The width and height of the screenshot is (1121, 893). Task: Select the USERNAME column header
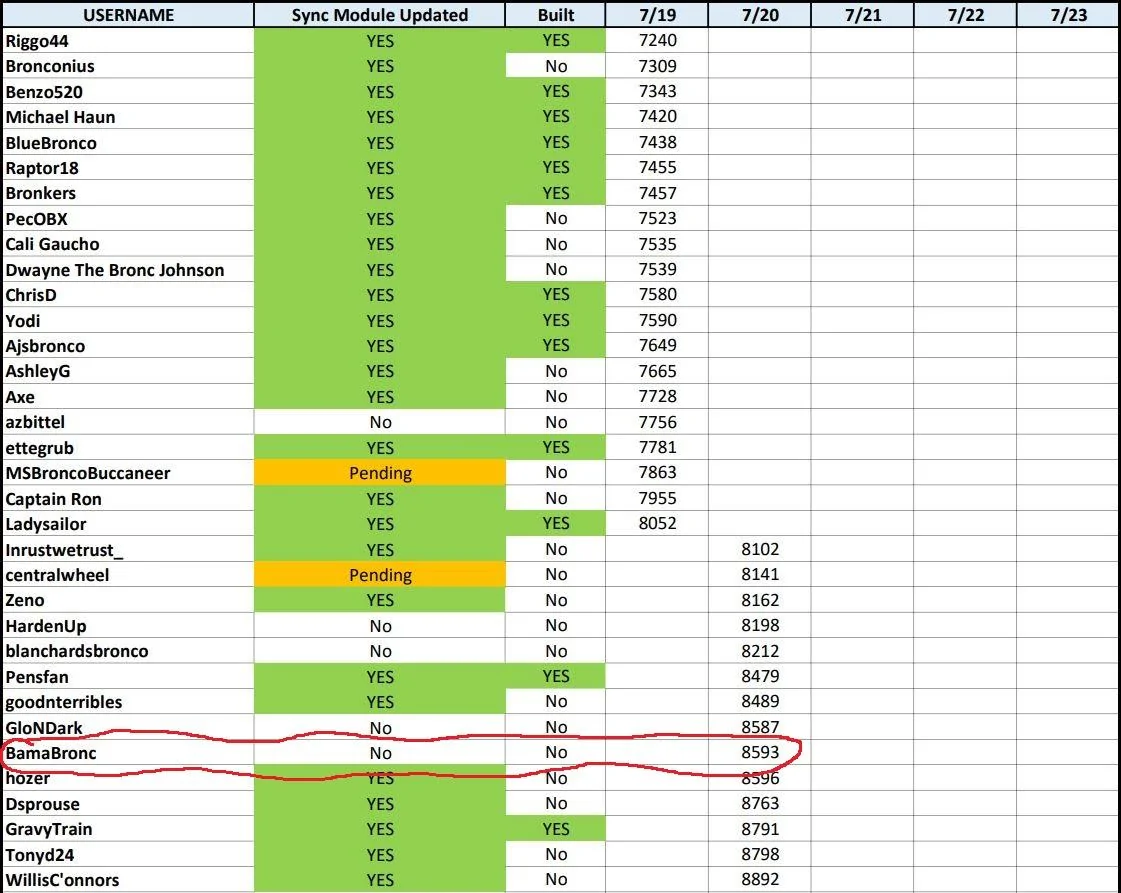pyautogui.click(x=128, y=15)
